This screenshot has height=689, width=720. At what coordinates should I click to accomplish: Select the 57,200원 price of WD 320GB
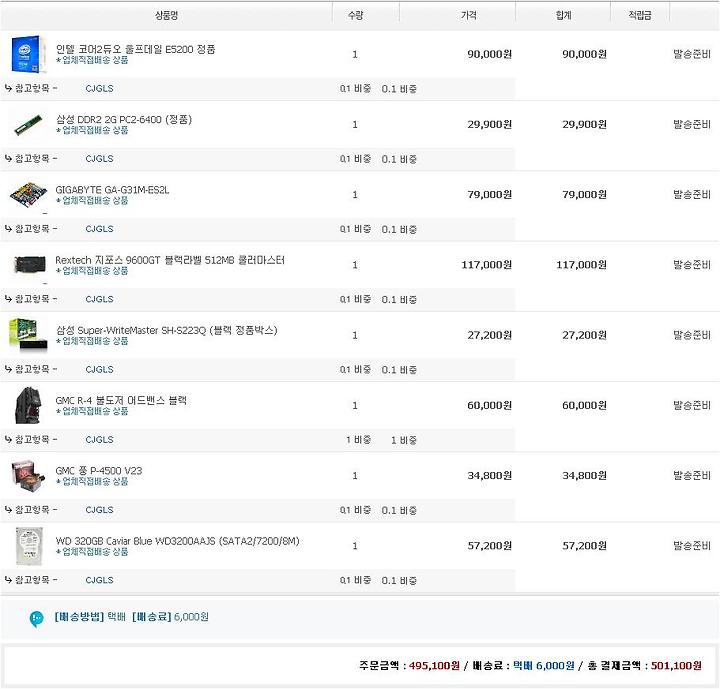[489, 546]
